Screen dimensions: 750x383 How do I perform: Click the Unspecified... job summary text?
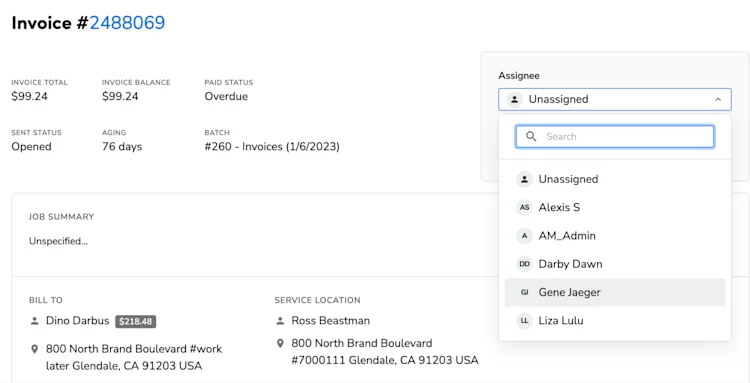coord(58,241)
